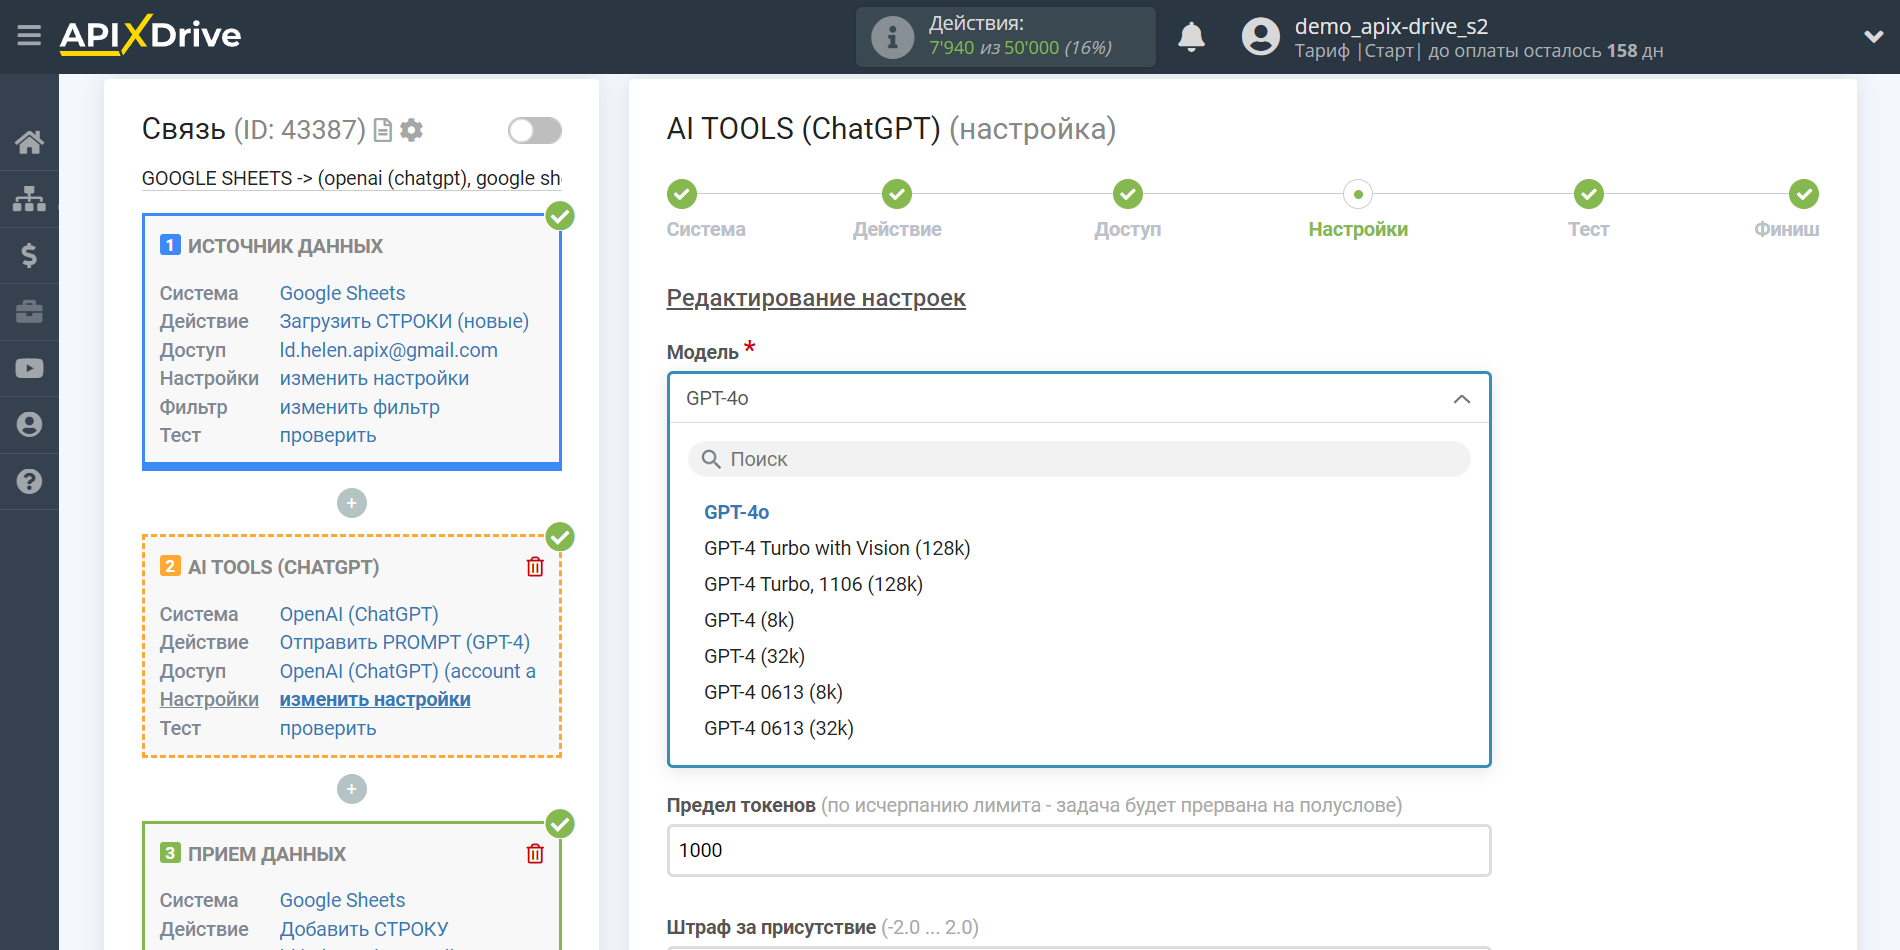Click OpenAI (ChatGPT) system link
Screen dimensions: 1900x950
[x=359, y=614]
